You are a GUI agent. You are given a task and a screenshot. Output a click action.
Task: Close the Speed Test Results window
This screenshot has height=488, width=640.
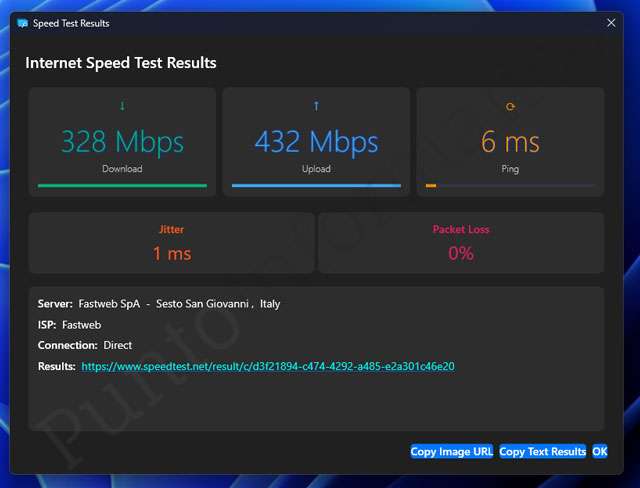[611, 22]
